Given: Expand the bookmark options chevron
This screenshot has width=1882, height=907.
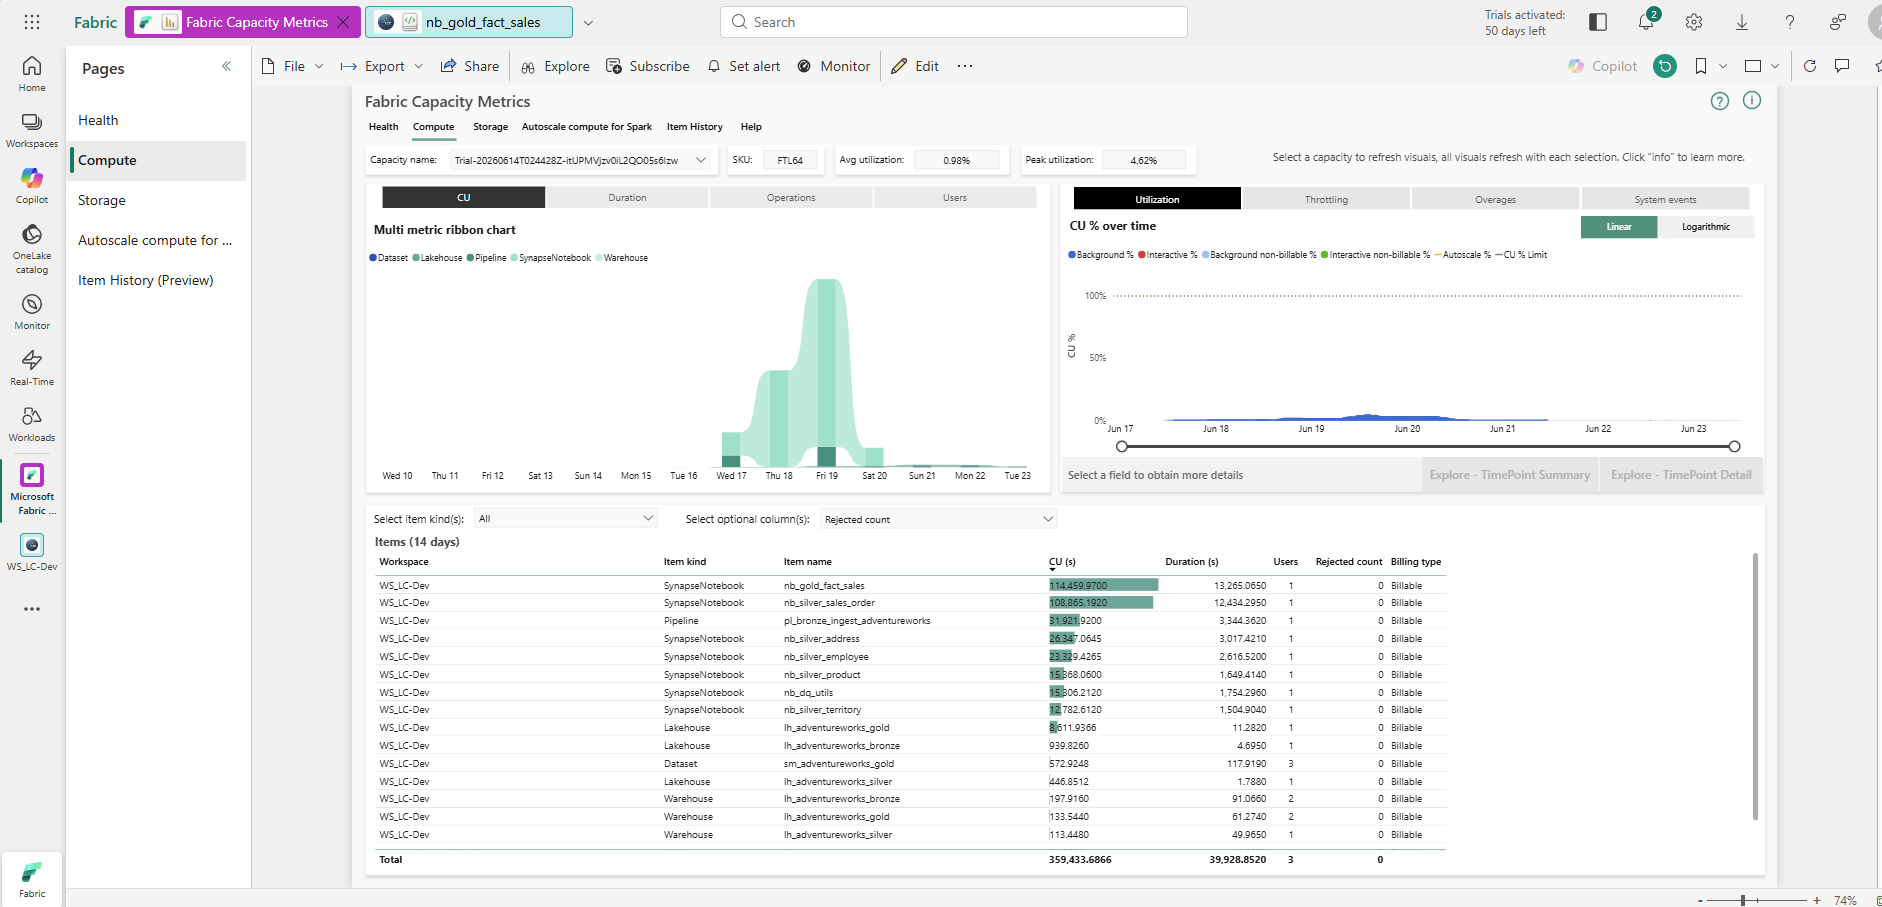Looking at the screenshot, I should coord(1723,66).
